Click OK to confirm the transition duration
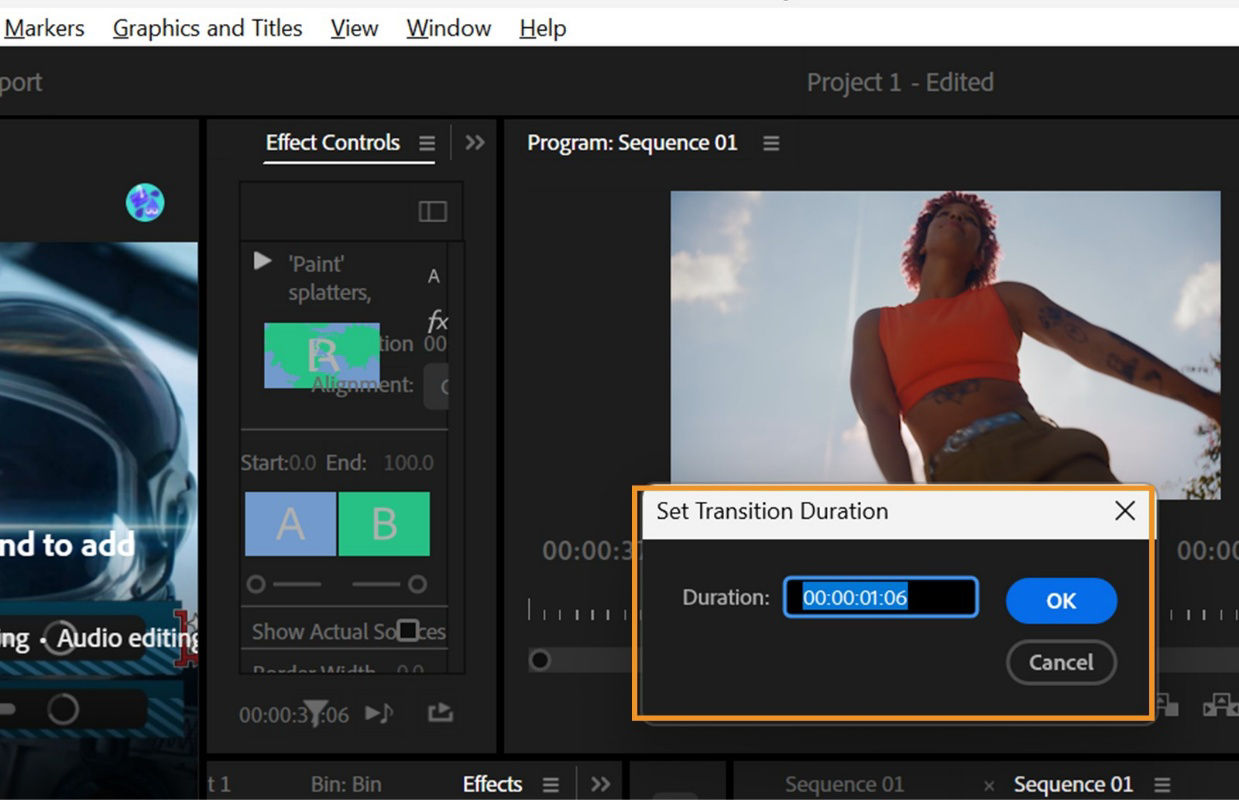 tap(1061, 600)
